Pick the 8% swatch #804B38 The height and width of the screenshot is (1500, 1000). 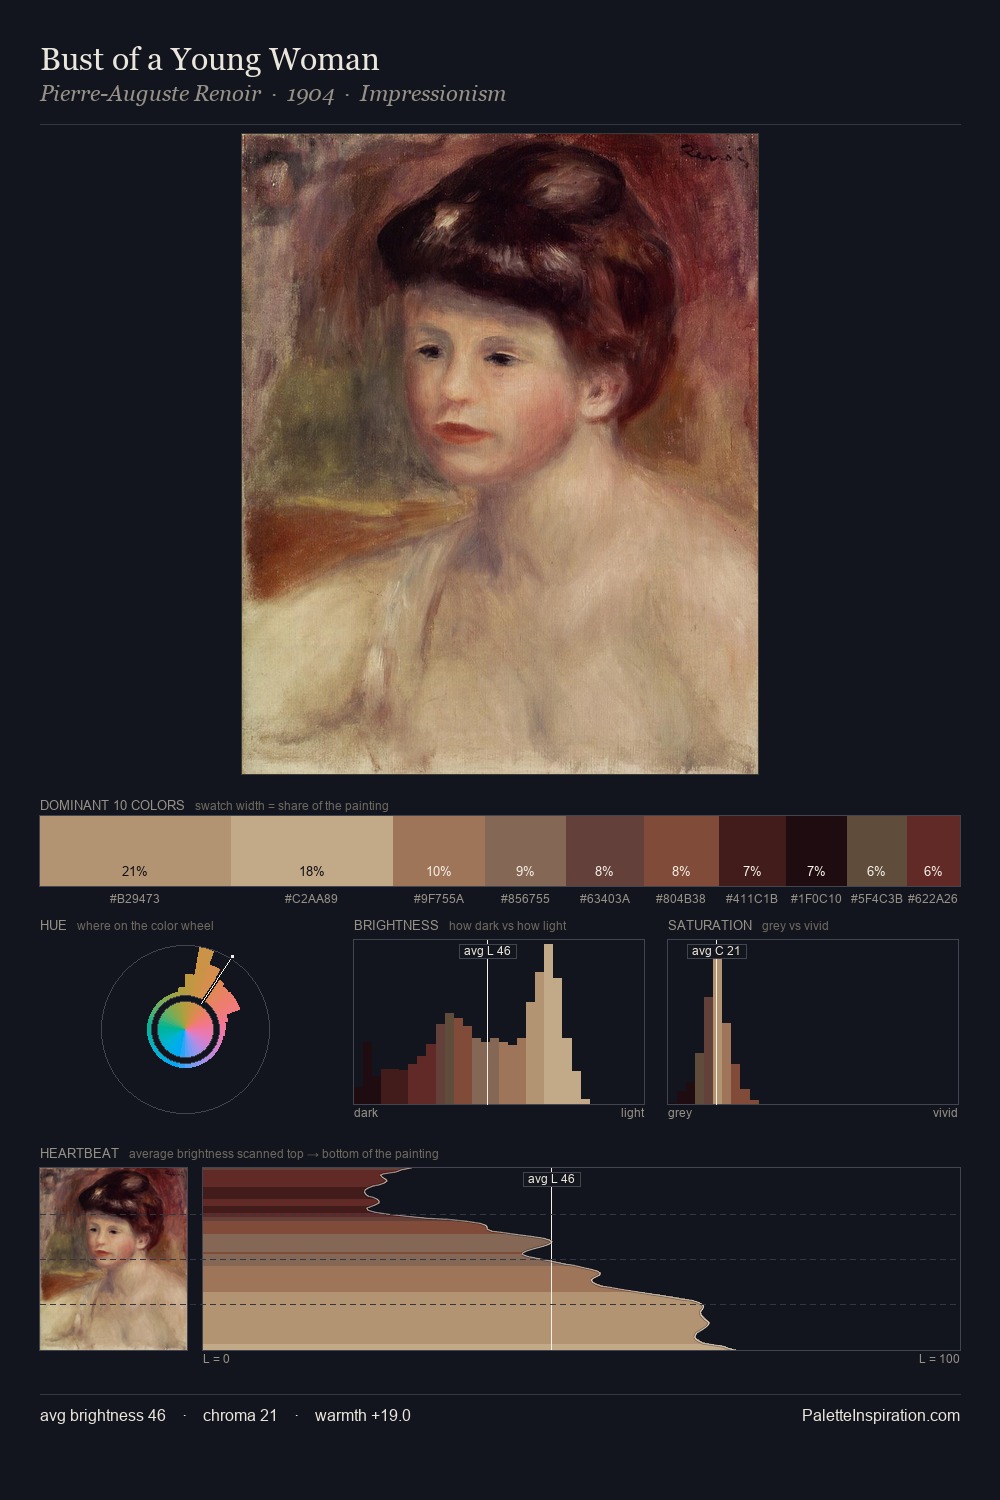[x=681, y=851]
